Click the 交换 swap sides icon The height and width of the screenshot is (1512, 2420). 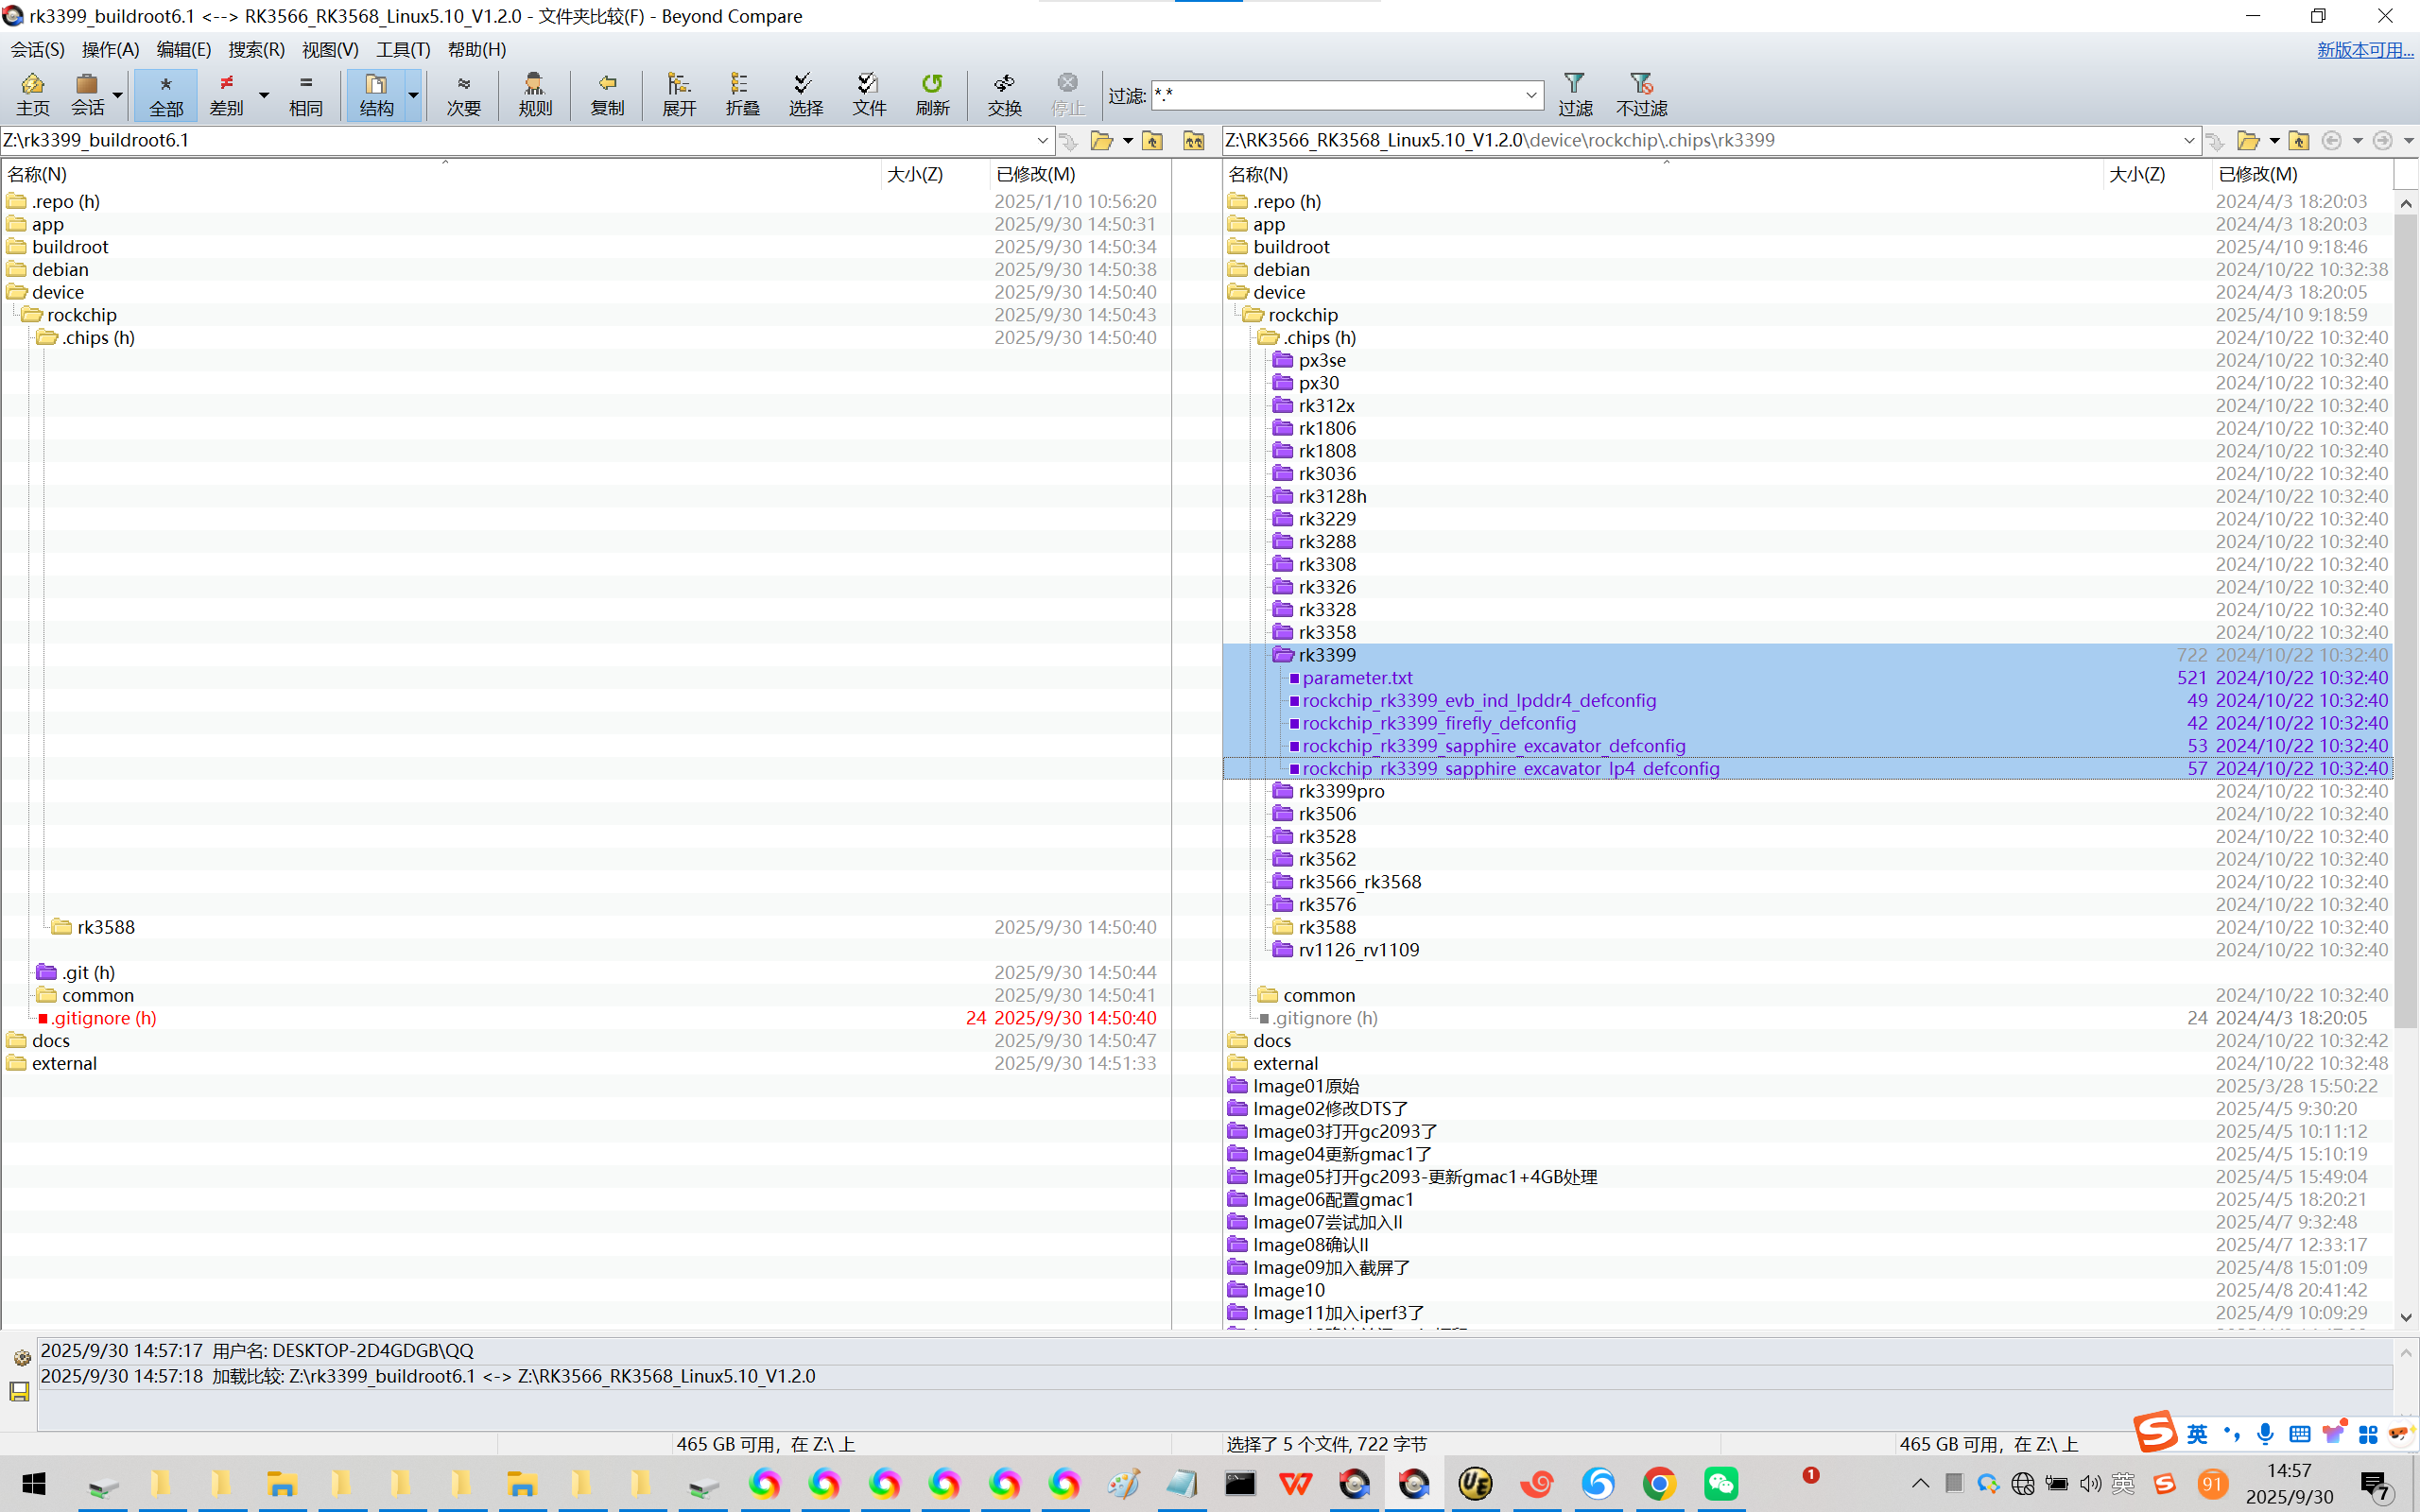pyautogui.click(x=1004, y=94)
